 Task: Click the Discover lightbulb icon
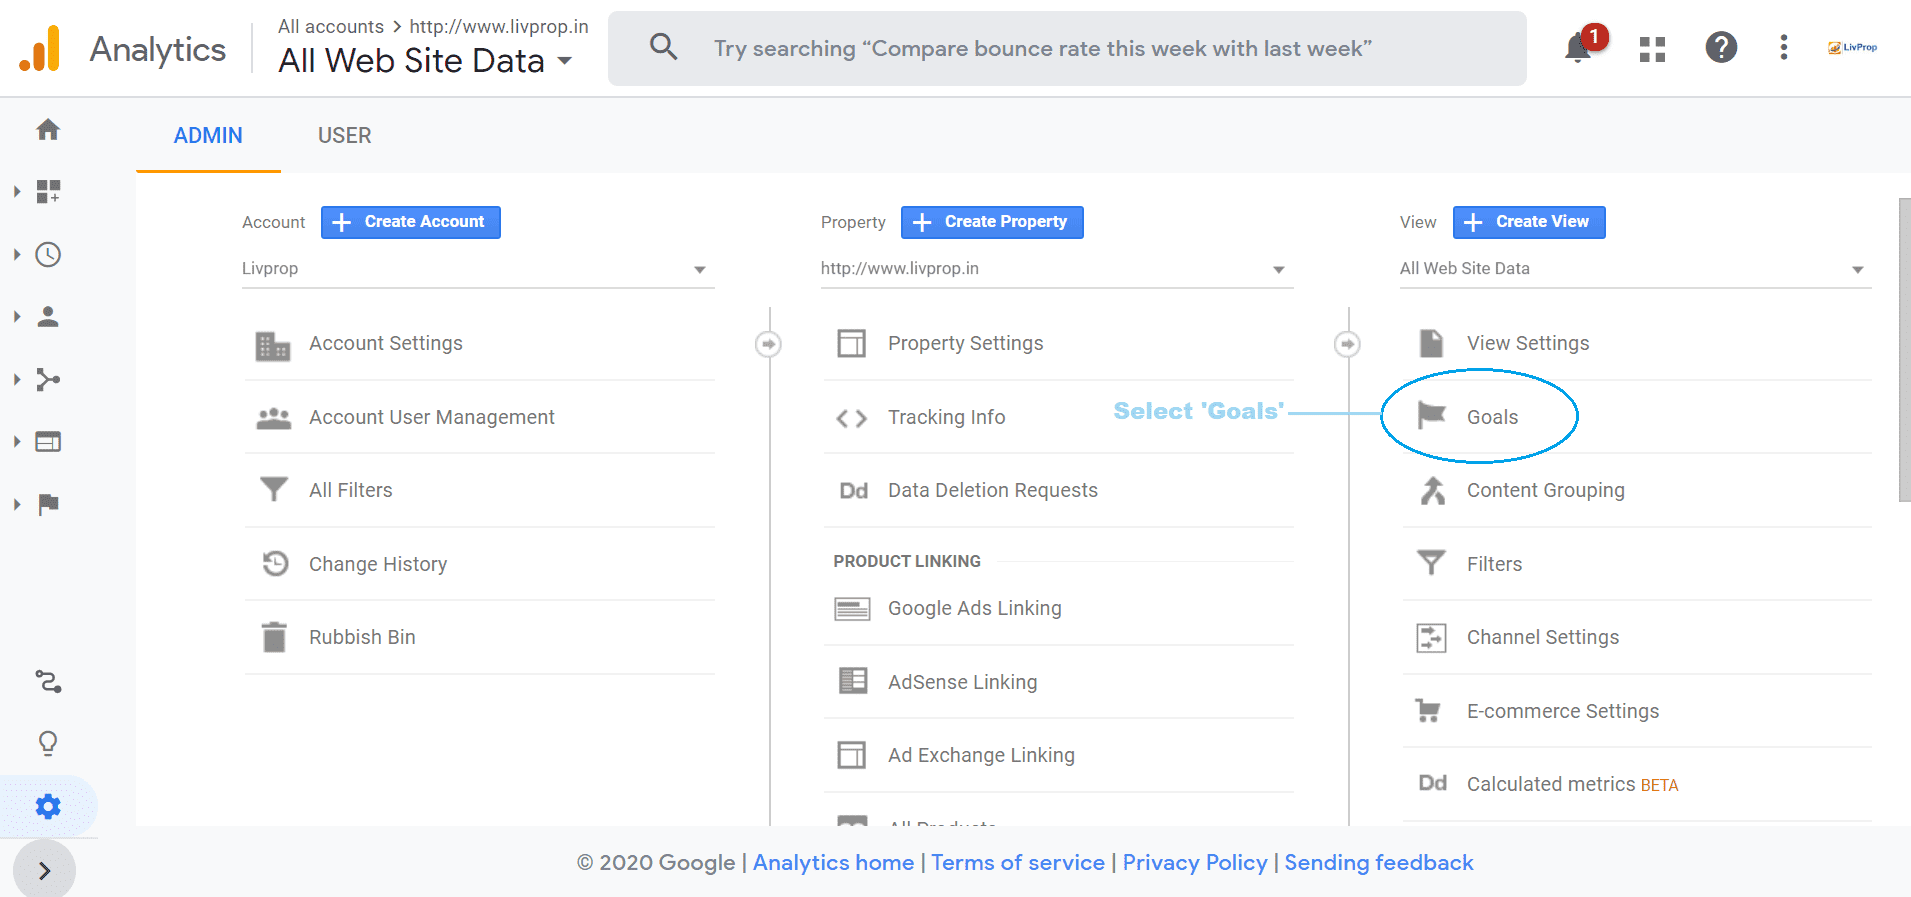(x=48, y=743)
